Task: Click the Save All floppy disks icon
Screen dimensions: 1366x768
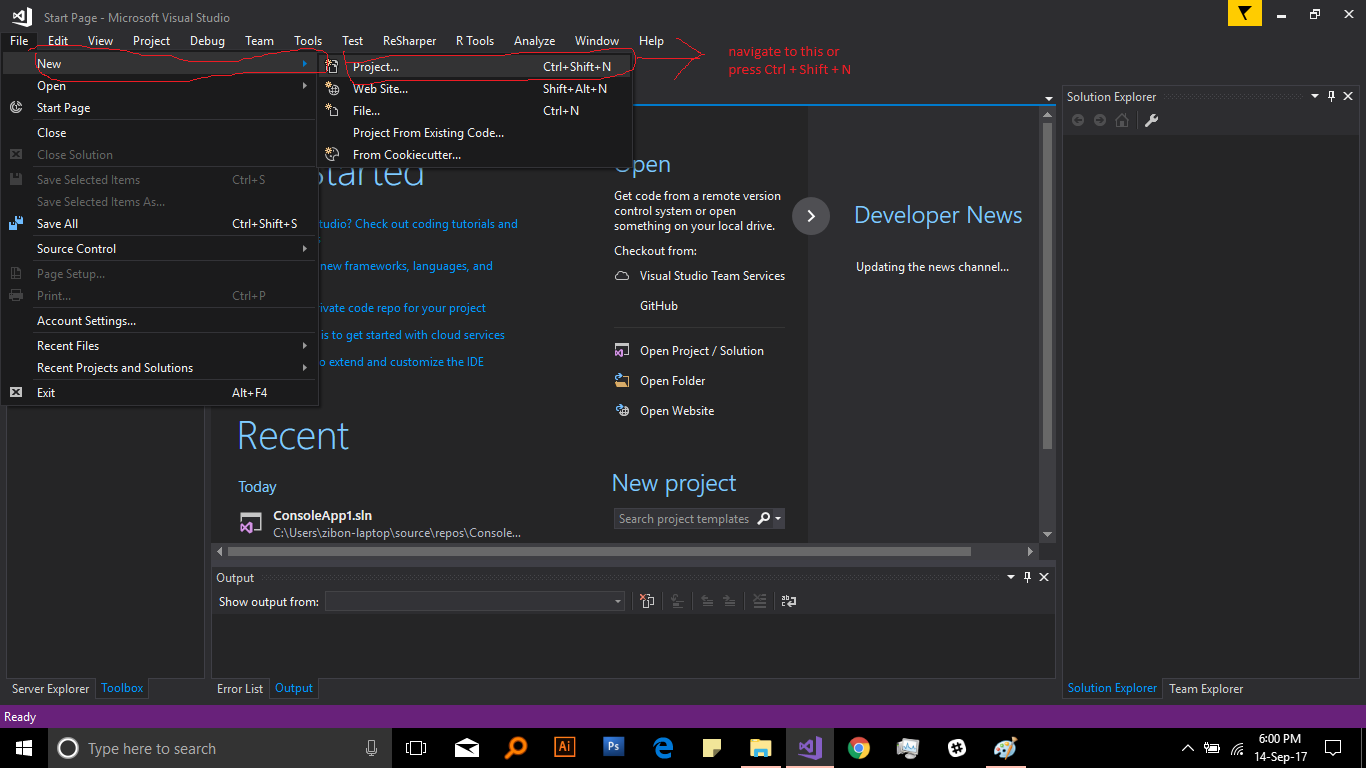Action: coord(16,224)
